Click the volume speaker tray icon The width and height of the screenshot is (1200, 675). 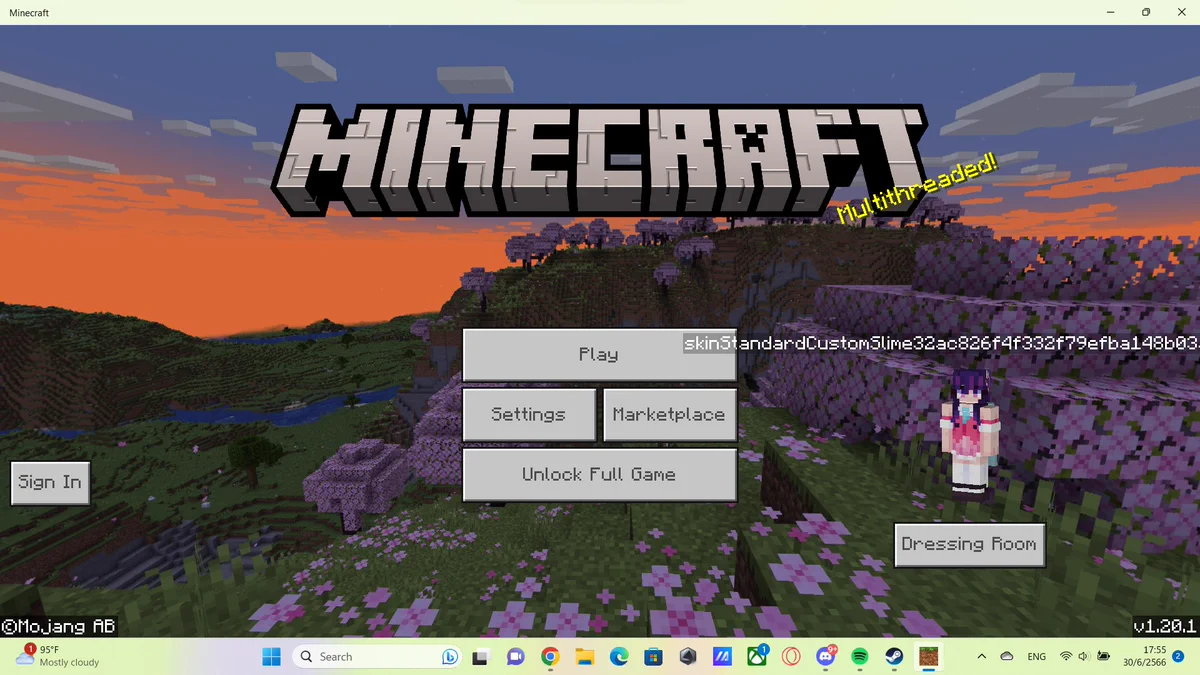(x=1084, y=656)
